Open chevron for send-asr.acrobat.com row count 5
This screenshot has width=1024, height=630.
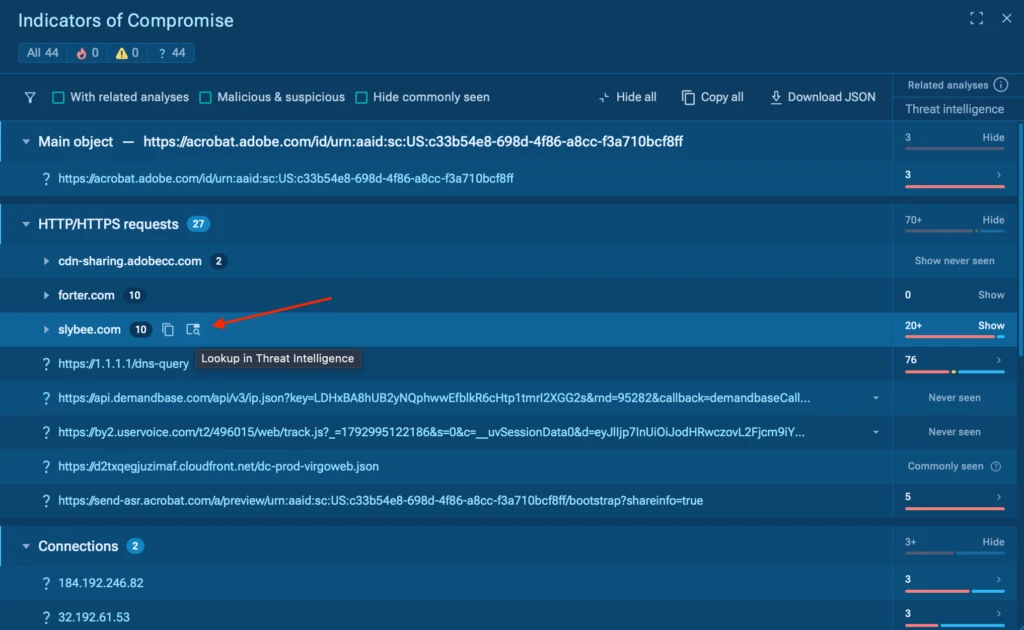[999, 497]
